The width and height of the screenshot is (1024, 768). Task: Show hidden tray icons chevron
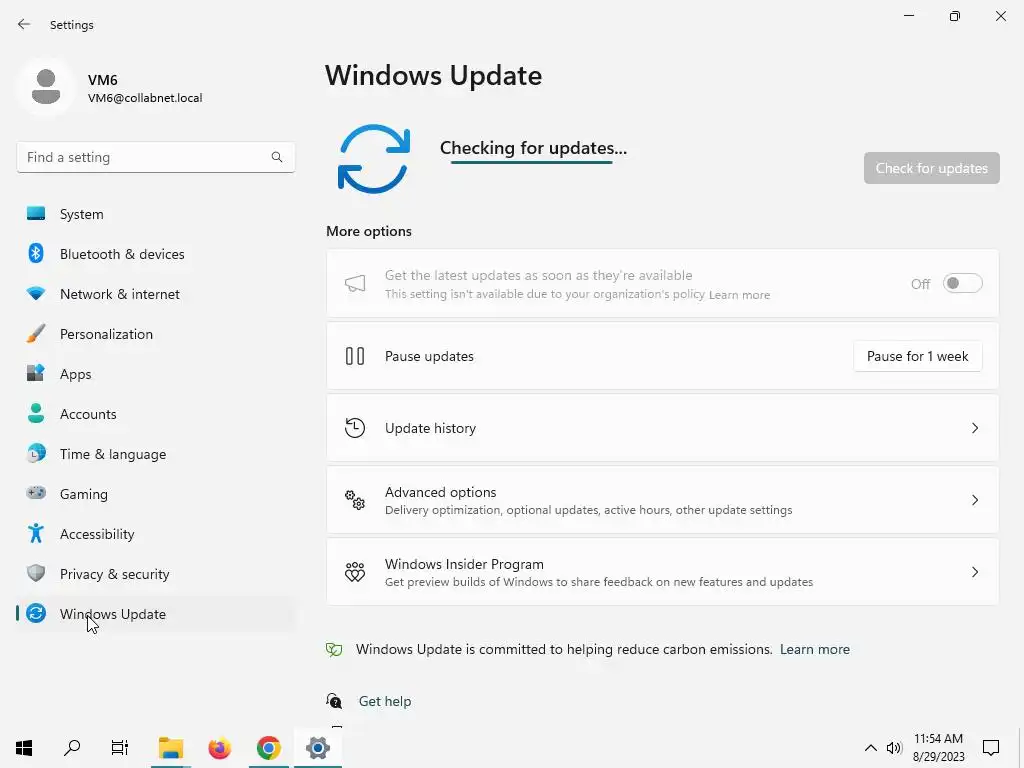pos(871,748)
